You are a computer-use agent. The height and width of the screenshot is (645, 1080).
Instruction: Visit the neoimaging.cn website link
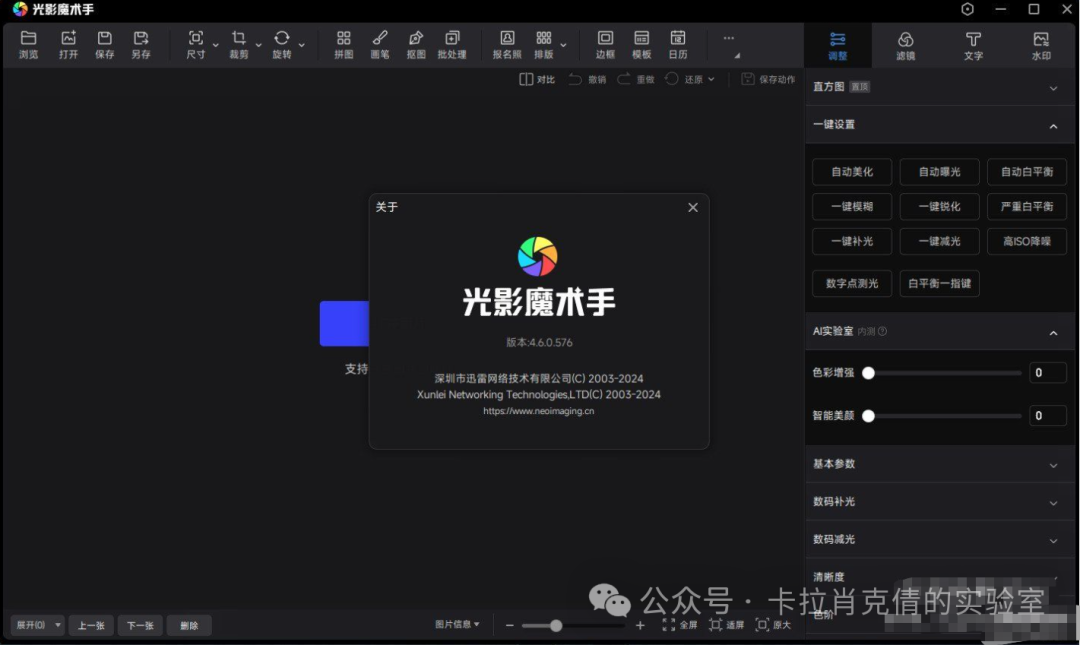(x=538, y=410)
